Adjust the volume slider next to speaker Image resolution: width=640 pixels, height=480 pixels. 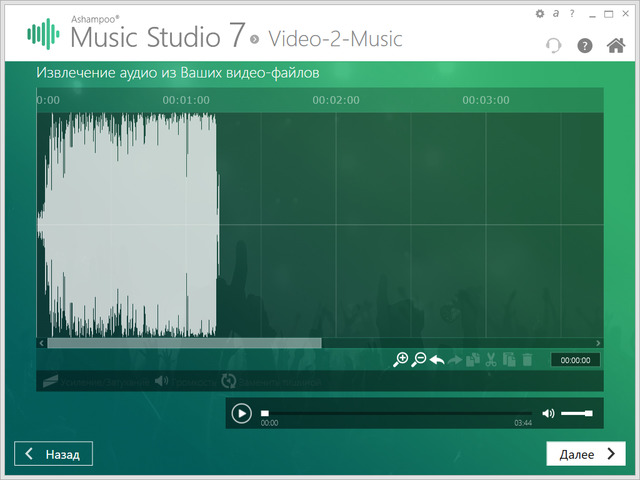(x=576, y=413)
